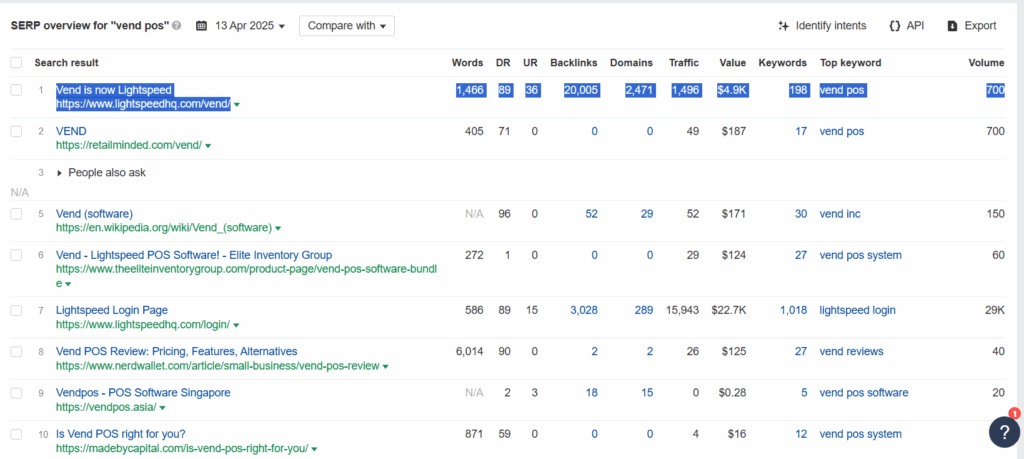
Task: Check the box for Vend is now Lightspeed row
Action: click(x=16, y=90)
